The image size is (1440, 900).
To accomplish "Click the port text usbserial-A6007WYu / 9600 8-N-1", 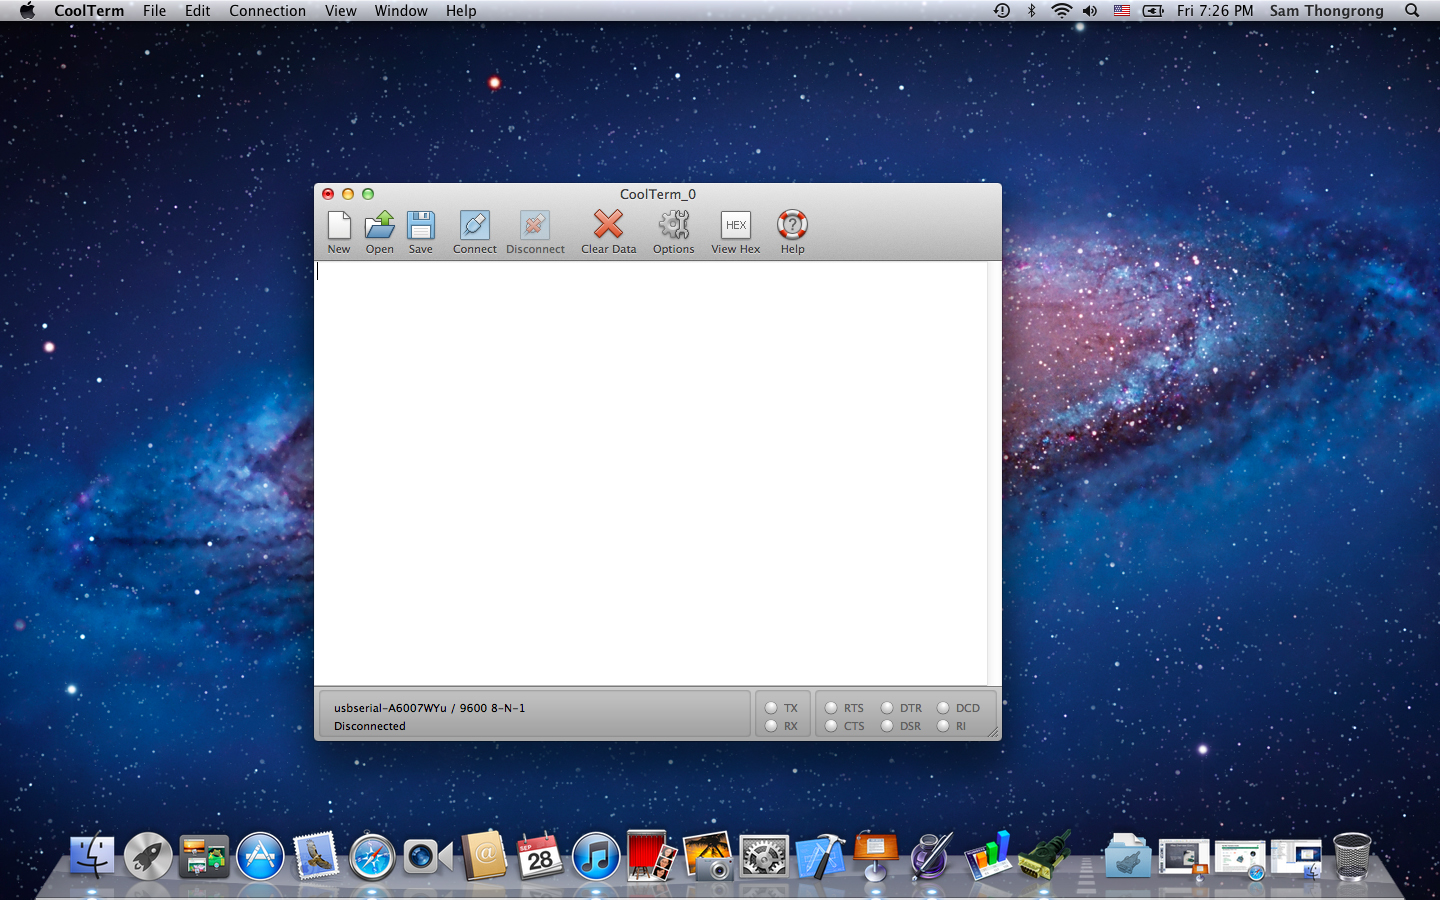I will [x=429, y=708].
